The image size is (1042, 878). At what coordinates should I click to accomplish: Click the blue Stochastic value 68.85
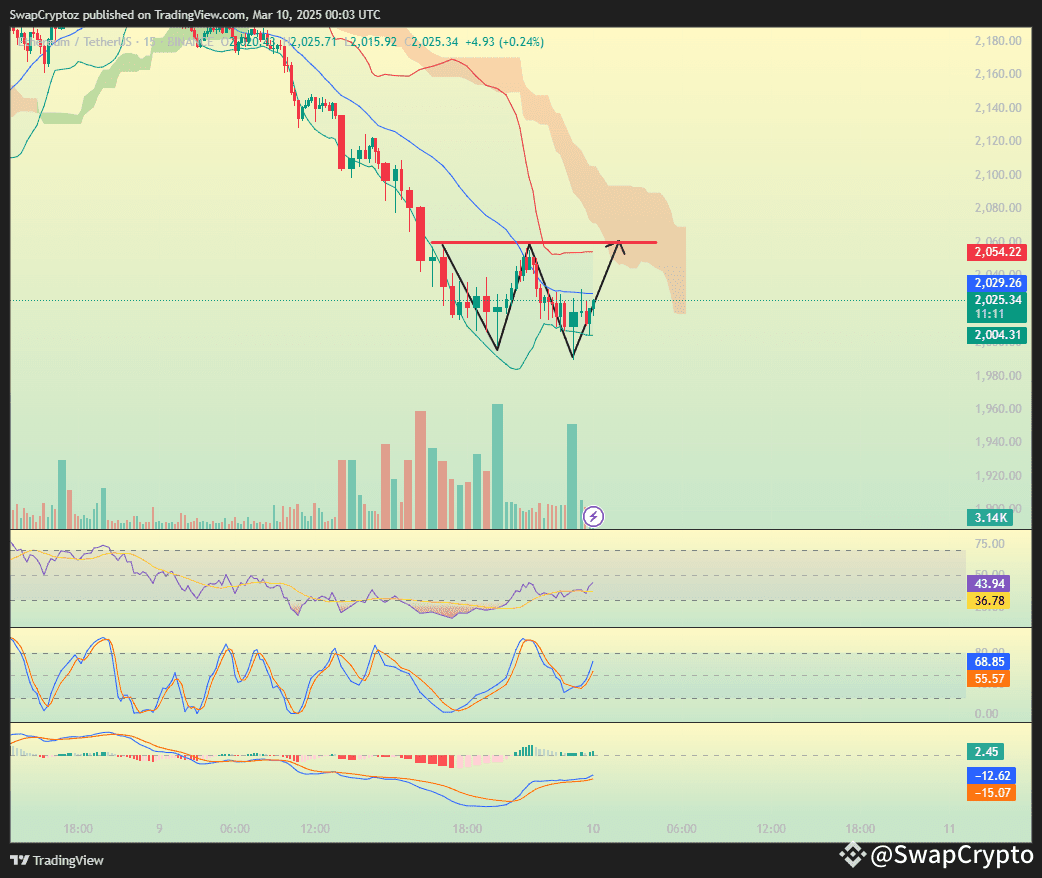[988, 662]
